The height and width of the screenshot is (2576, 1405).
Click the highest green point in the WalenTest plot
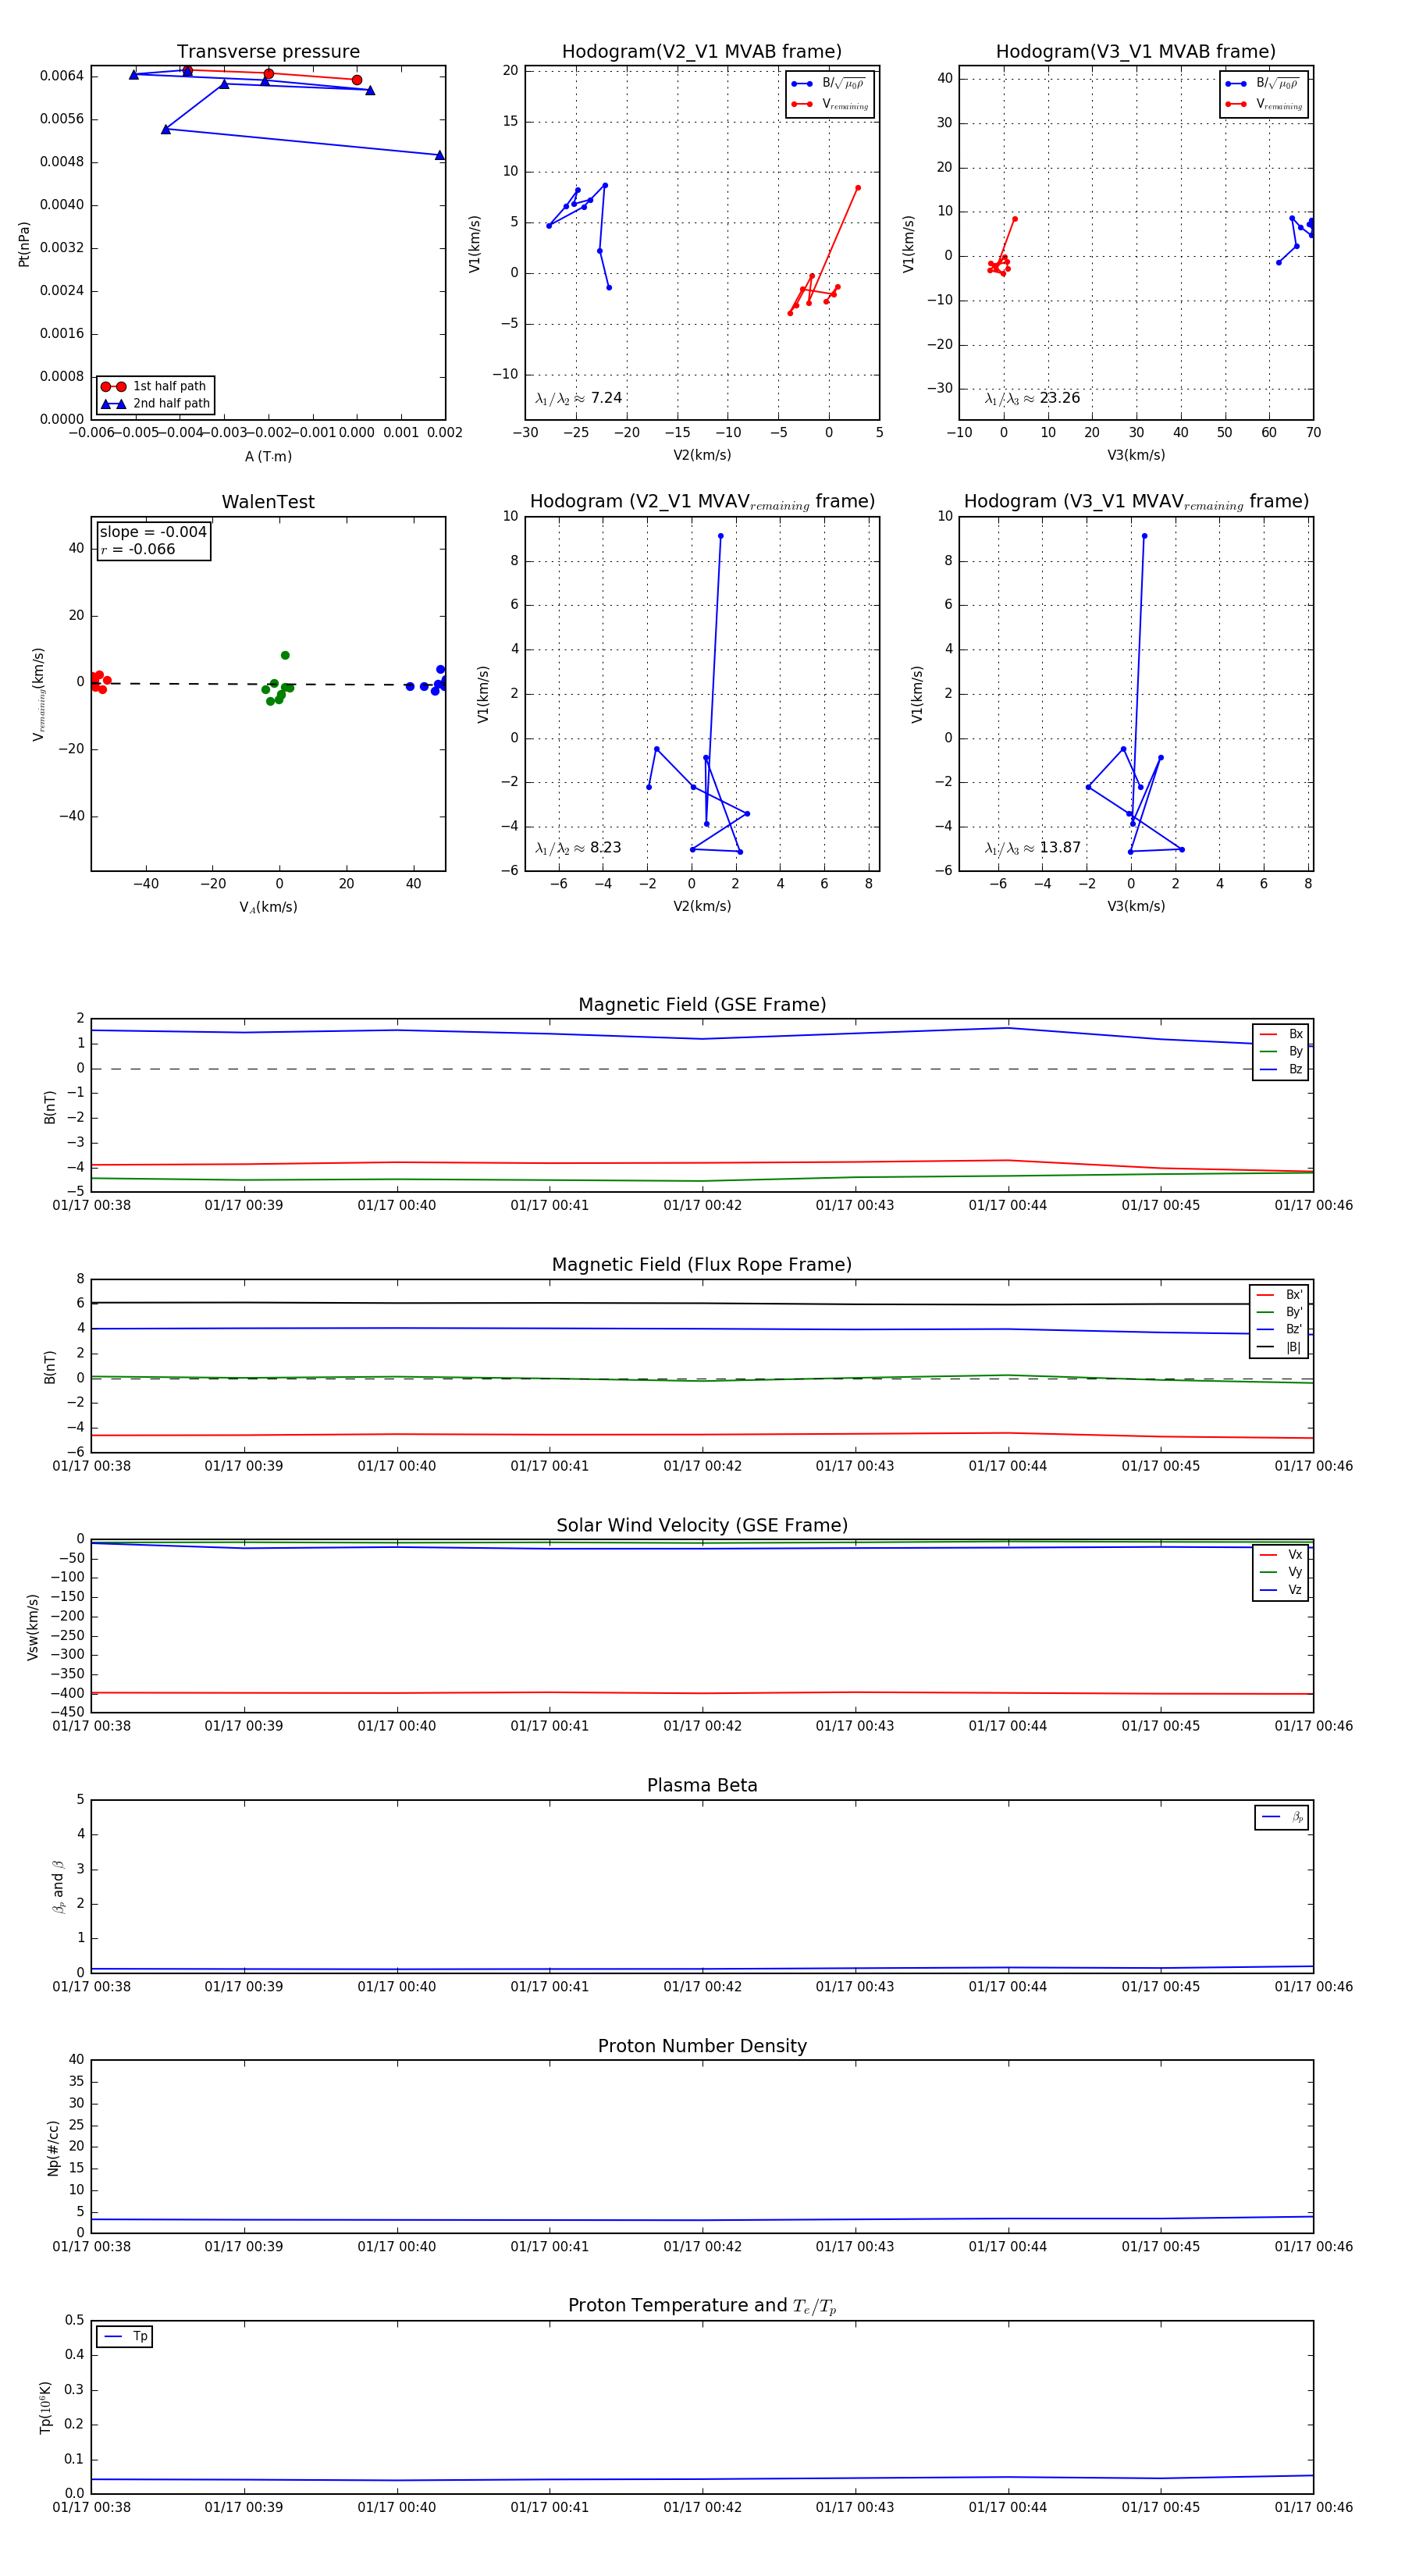click(x=285, y=655)
